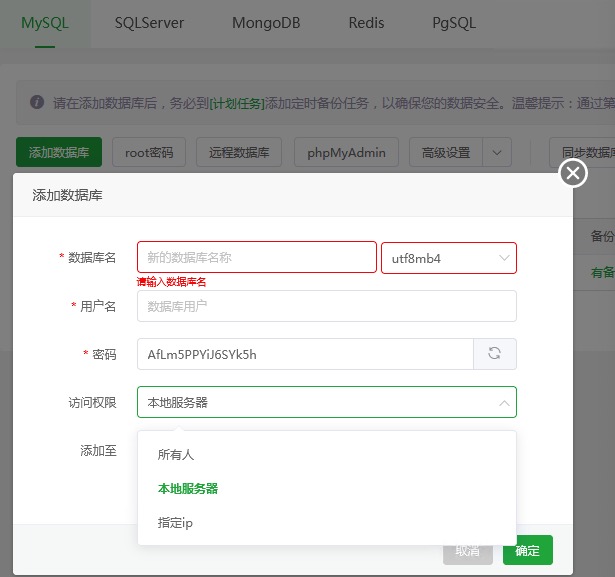Open the utf8mb4 charset dropdown
Image resolution: width=615 pixels, height=577 pixels.
click(449, 258)
